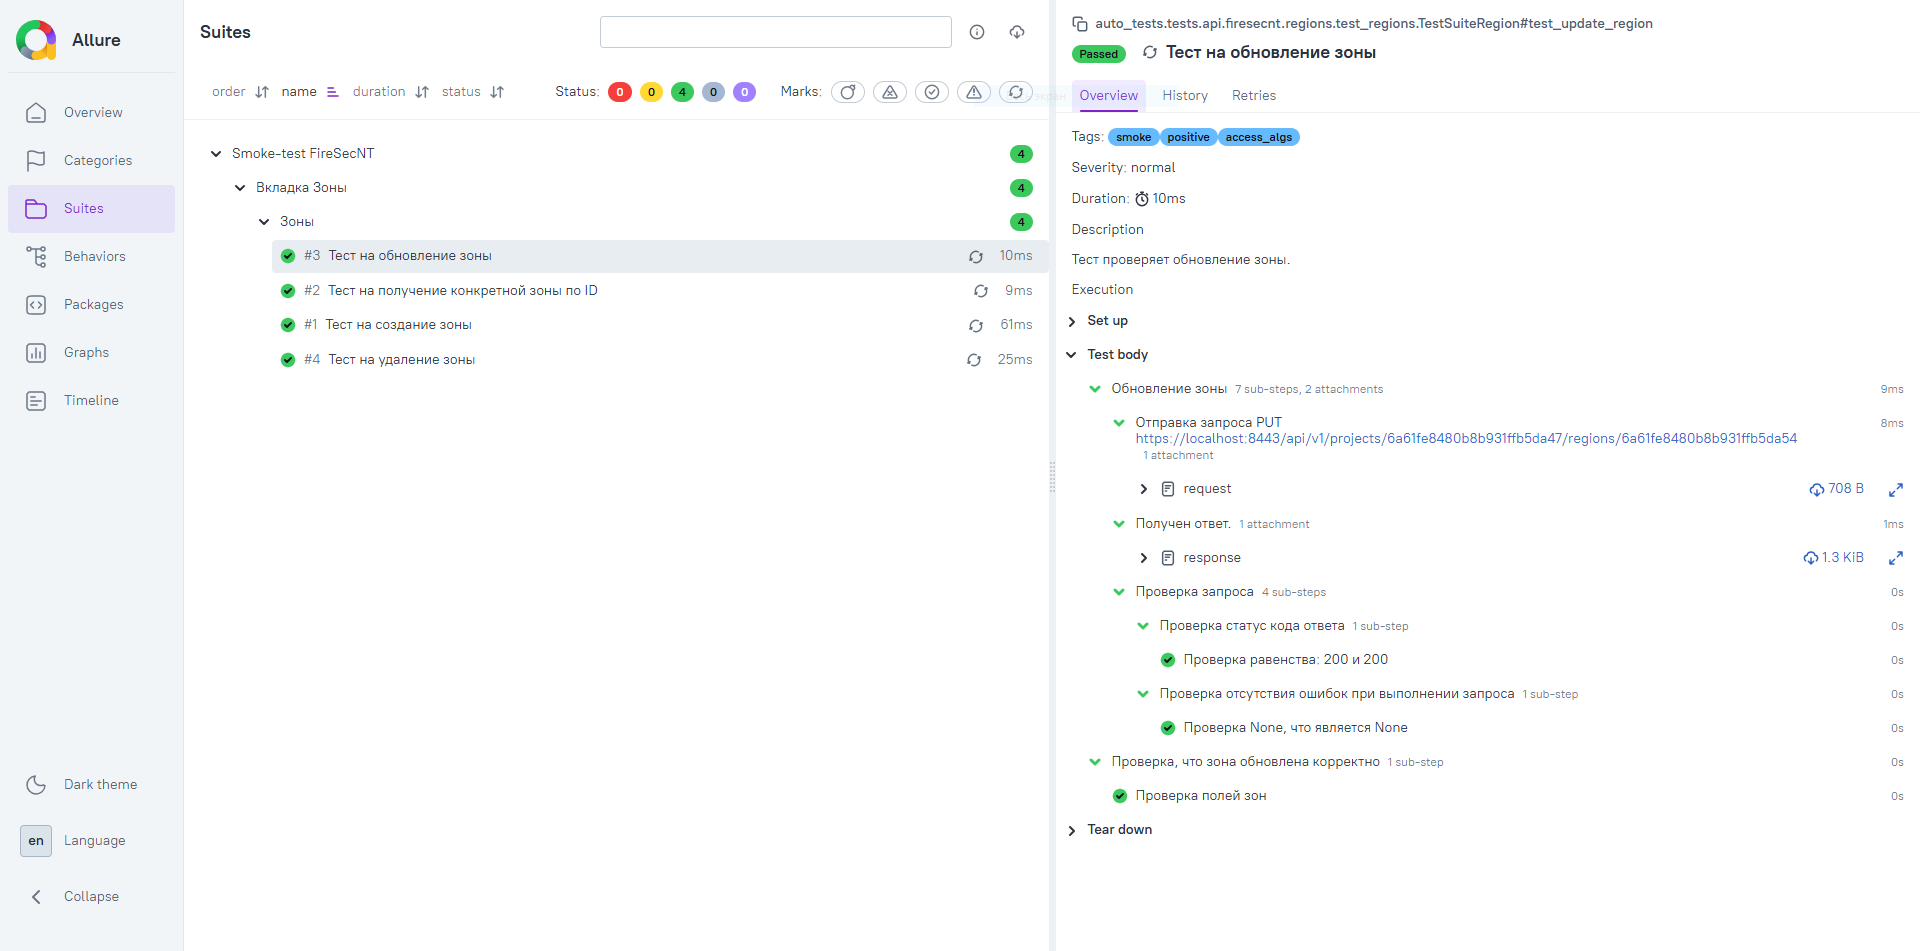Toggle broken status filter (yellow 0)
The height and width of the screenshot is (951, 1920).
pos(651,92)
